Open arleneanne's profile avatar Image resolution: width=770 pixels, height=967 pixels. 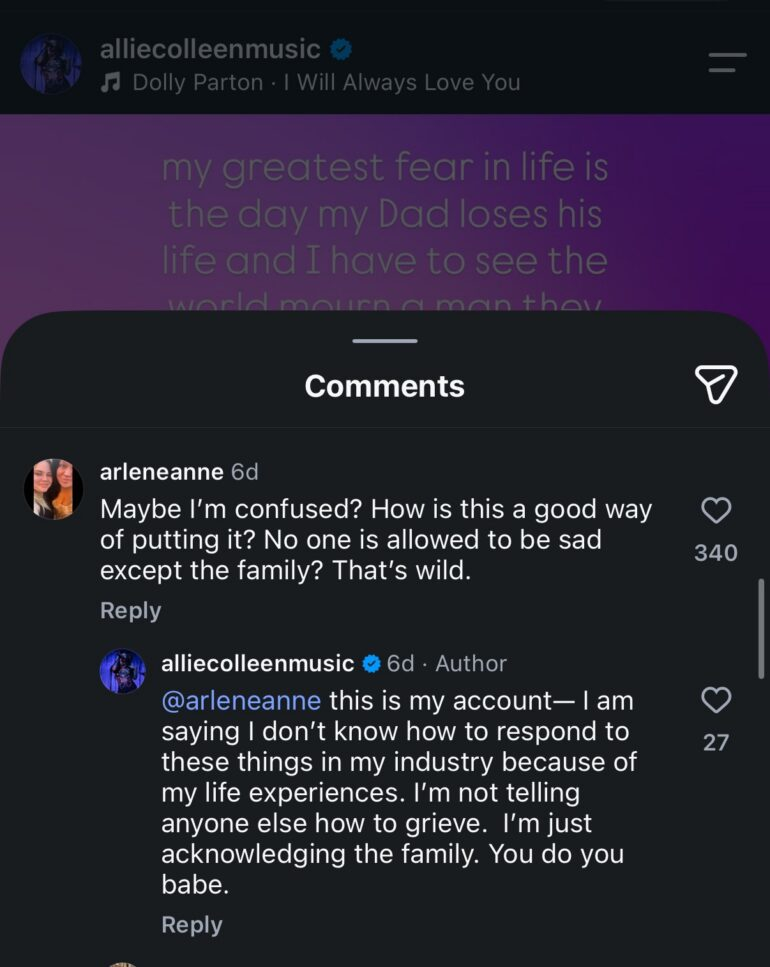54,489
